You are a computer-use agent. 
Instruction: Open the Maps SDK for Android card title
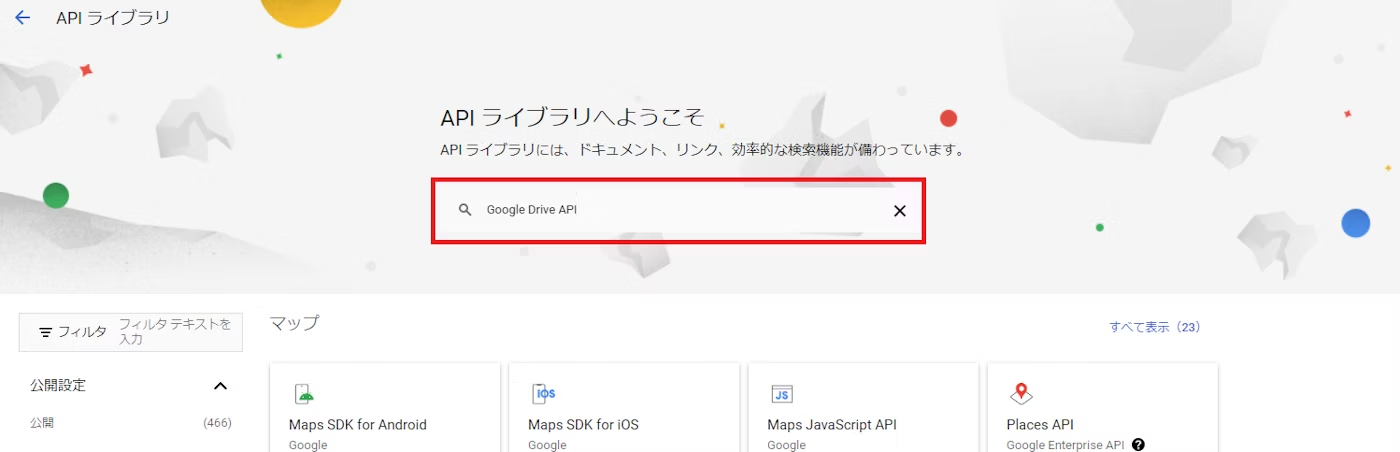tap(358, 425)
